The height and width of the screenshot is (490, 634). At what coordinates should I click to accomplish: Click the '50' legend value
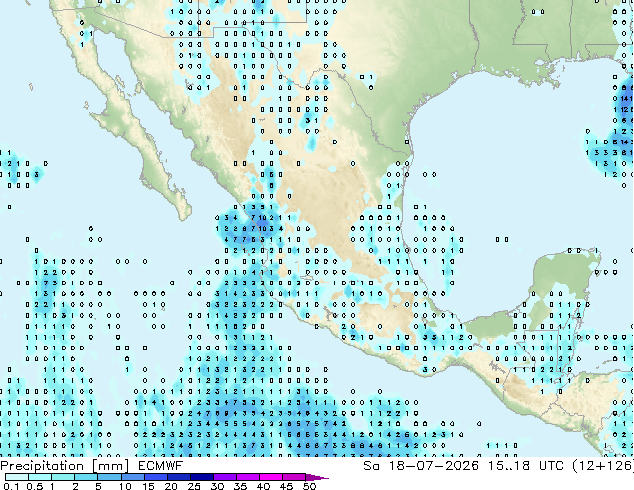click(x=309, y=486)
